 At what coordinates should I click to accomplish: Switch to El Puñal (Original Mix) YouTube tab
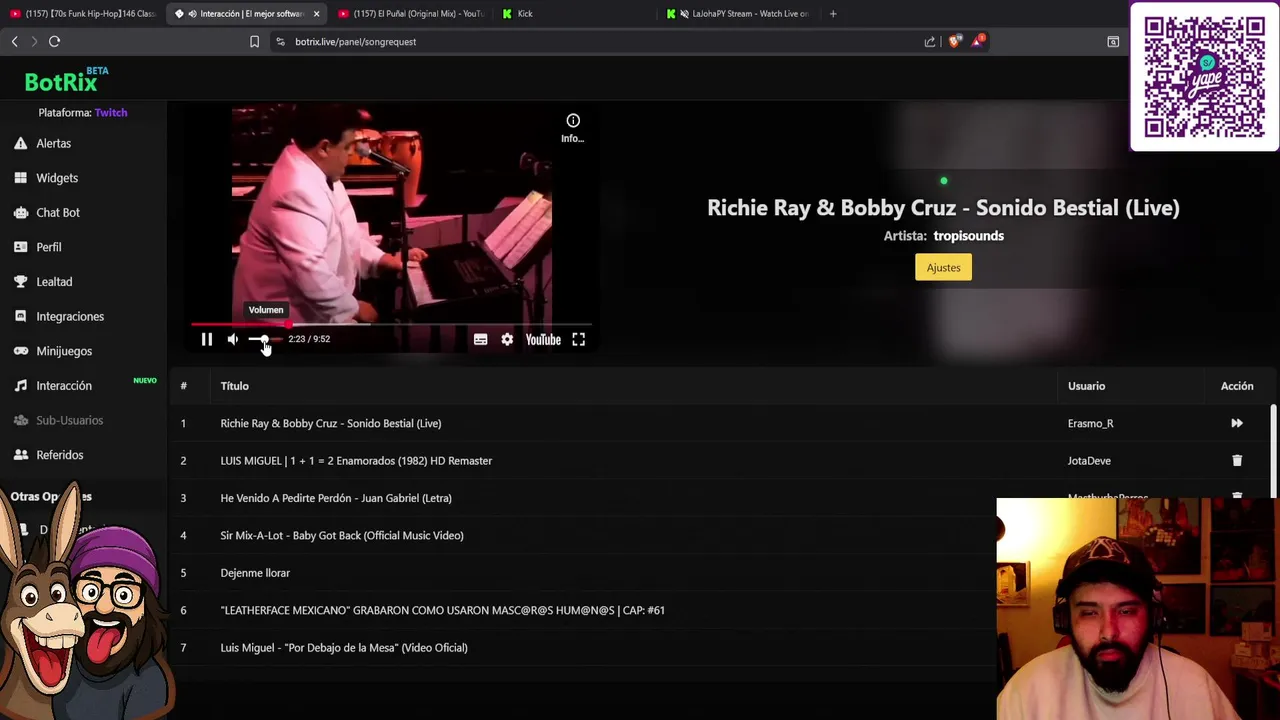pos(411,14)
